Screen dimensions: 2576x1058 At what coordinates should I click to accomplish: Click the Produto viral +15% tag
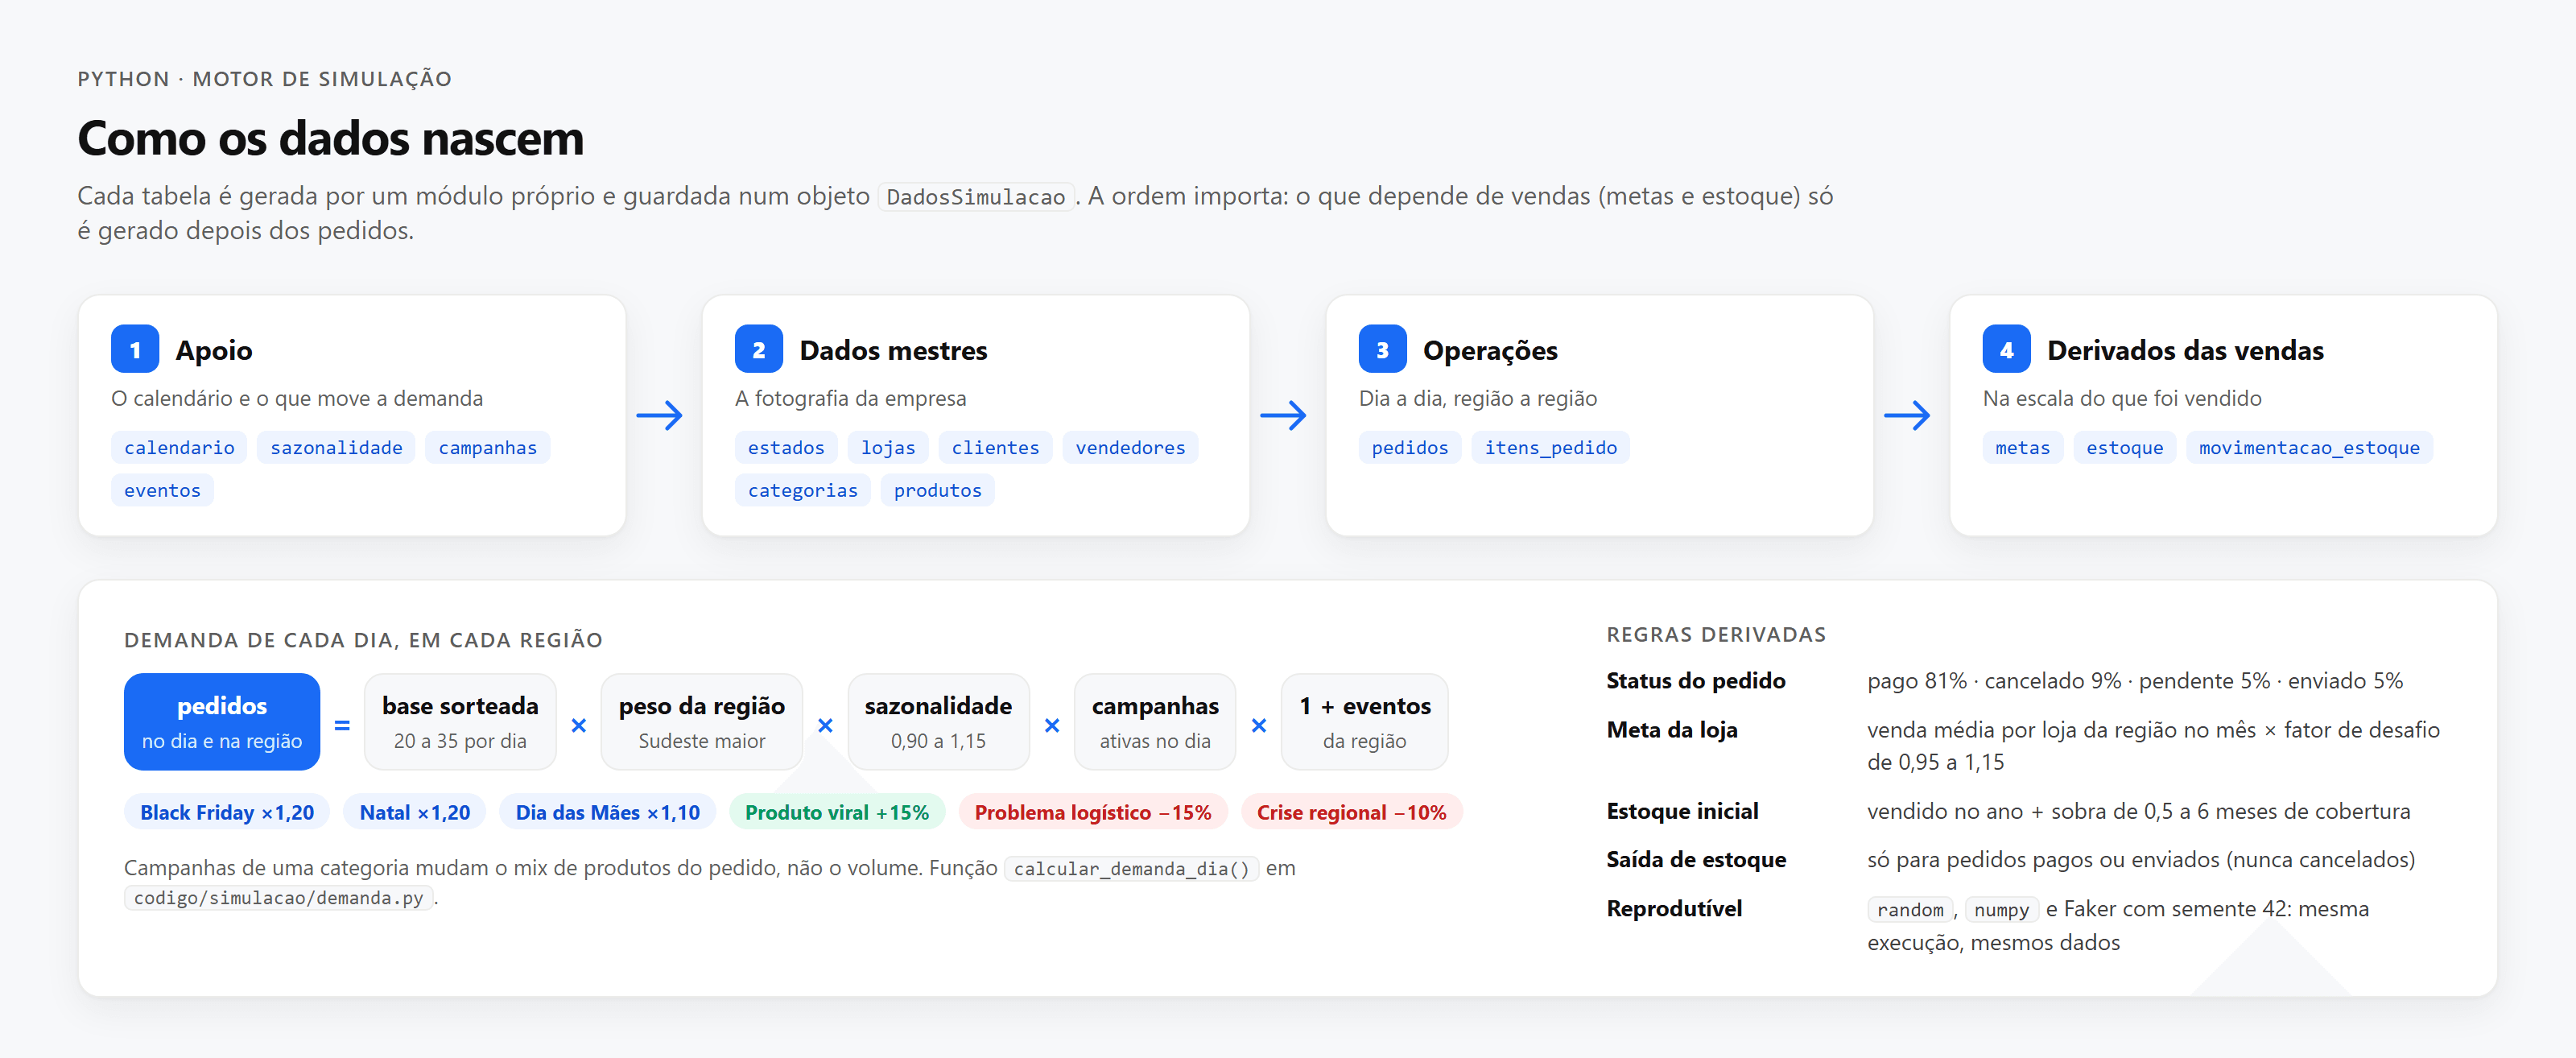coord(837,812)
